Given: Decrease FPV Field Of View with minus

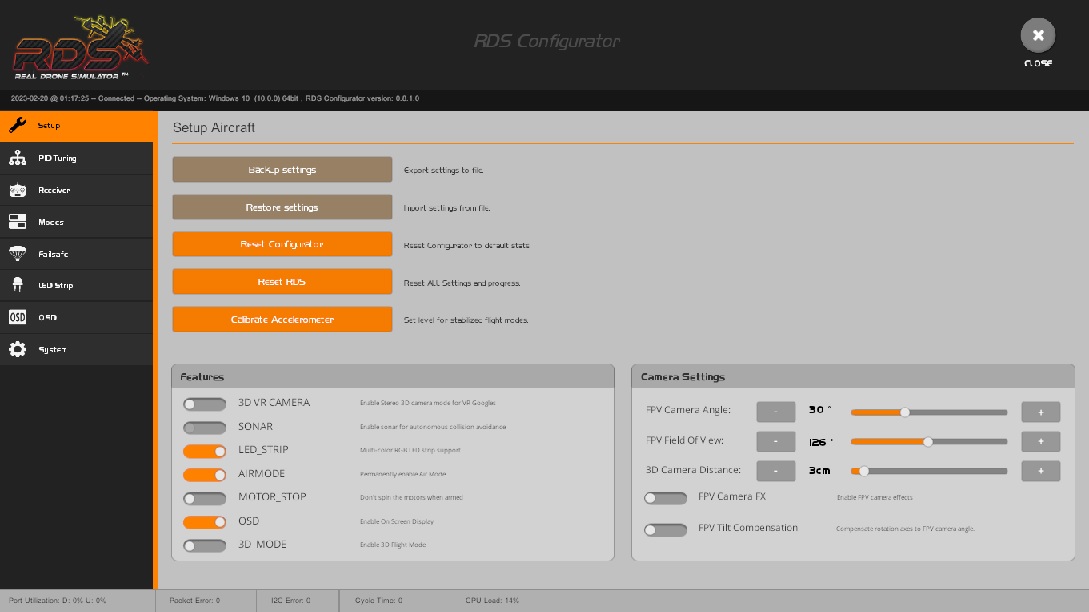Looking at the screenshot, I should pos(776,441).
